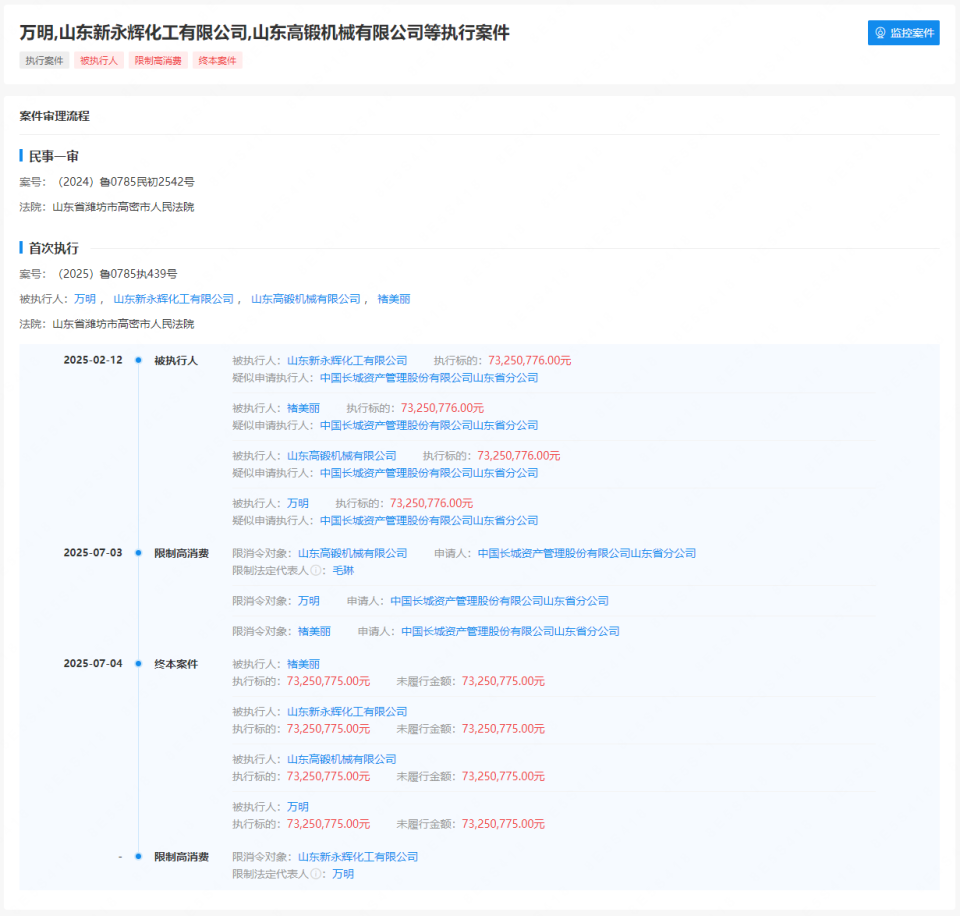The width and height of the screenshot is (960, 916).
Task: Click 执行标的 73,250,776.00元 beside 山东新永辉化工 2025-02-12
Action: [530, 361]
